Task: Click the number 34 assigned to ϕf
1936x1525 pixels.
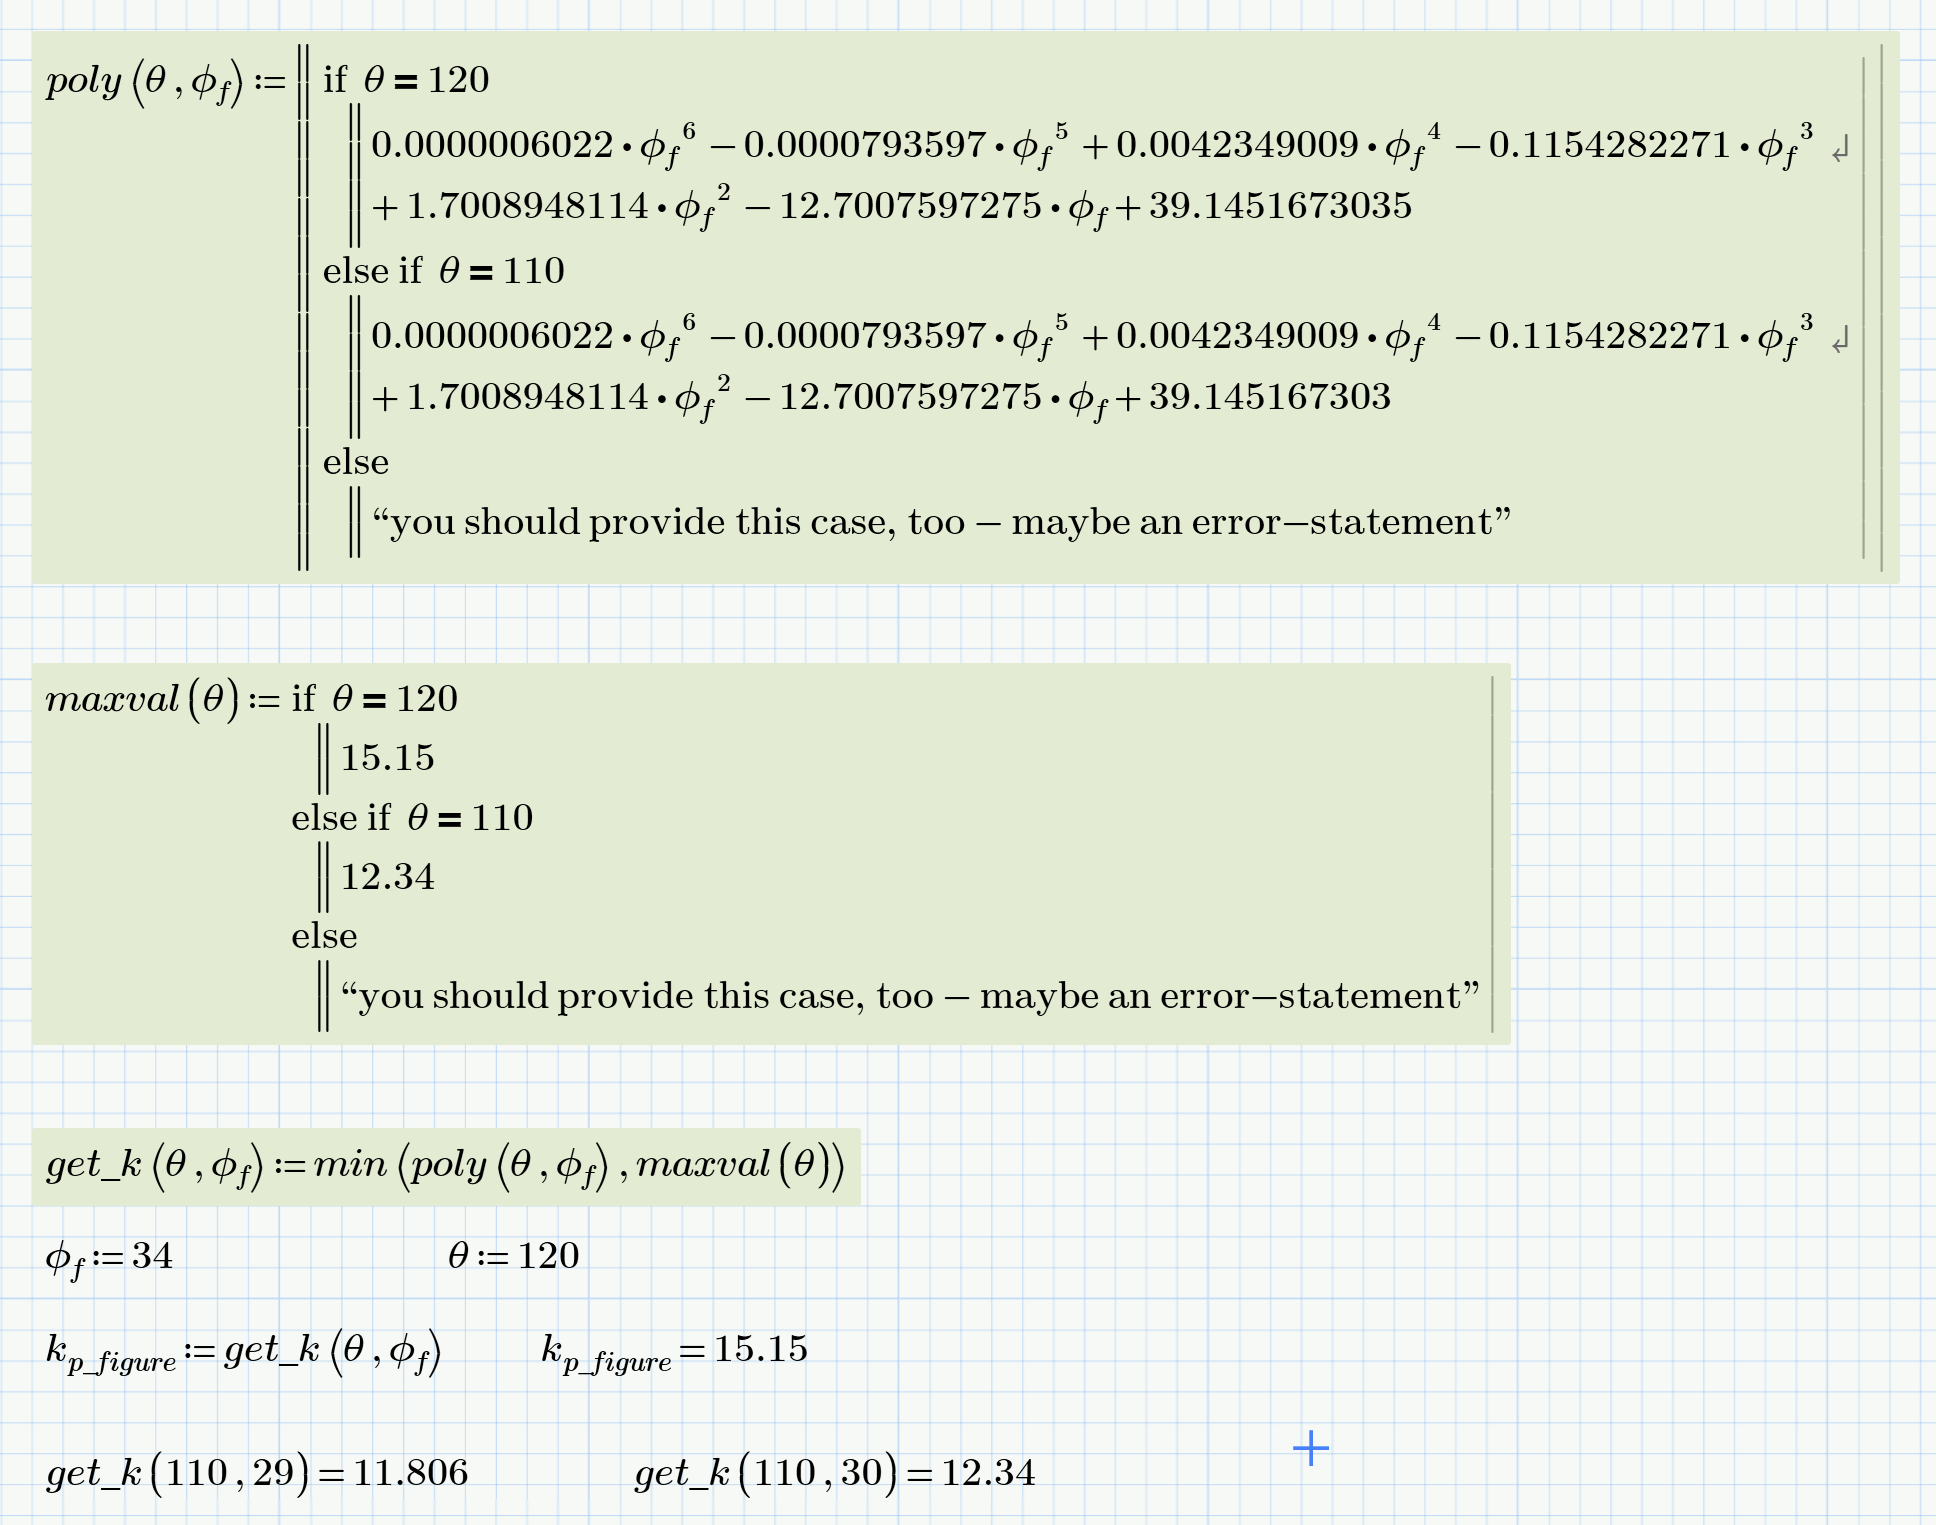Action: point(152,1256)
